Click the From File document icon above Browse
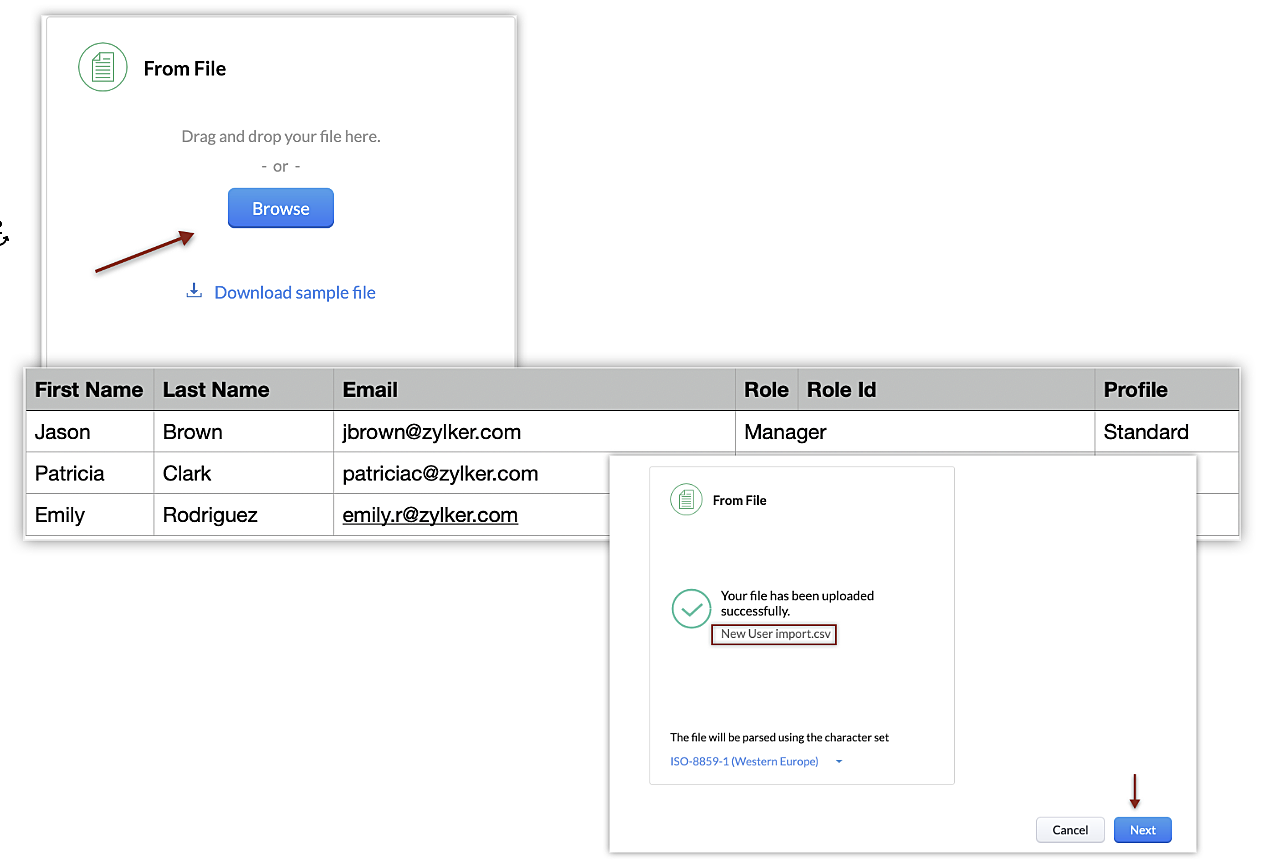Screen dimensions: 1278x868 coord(103,68)
